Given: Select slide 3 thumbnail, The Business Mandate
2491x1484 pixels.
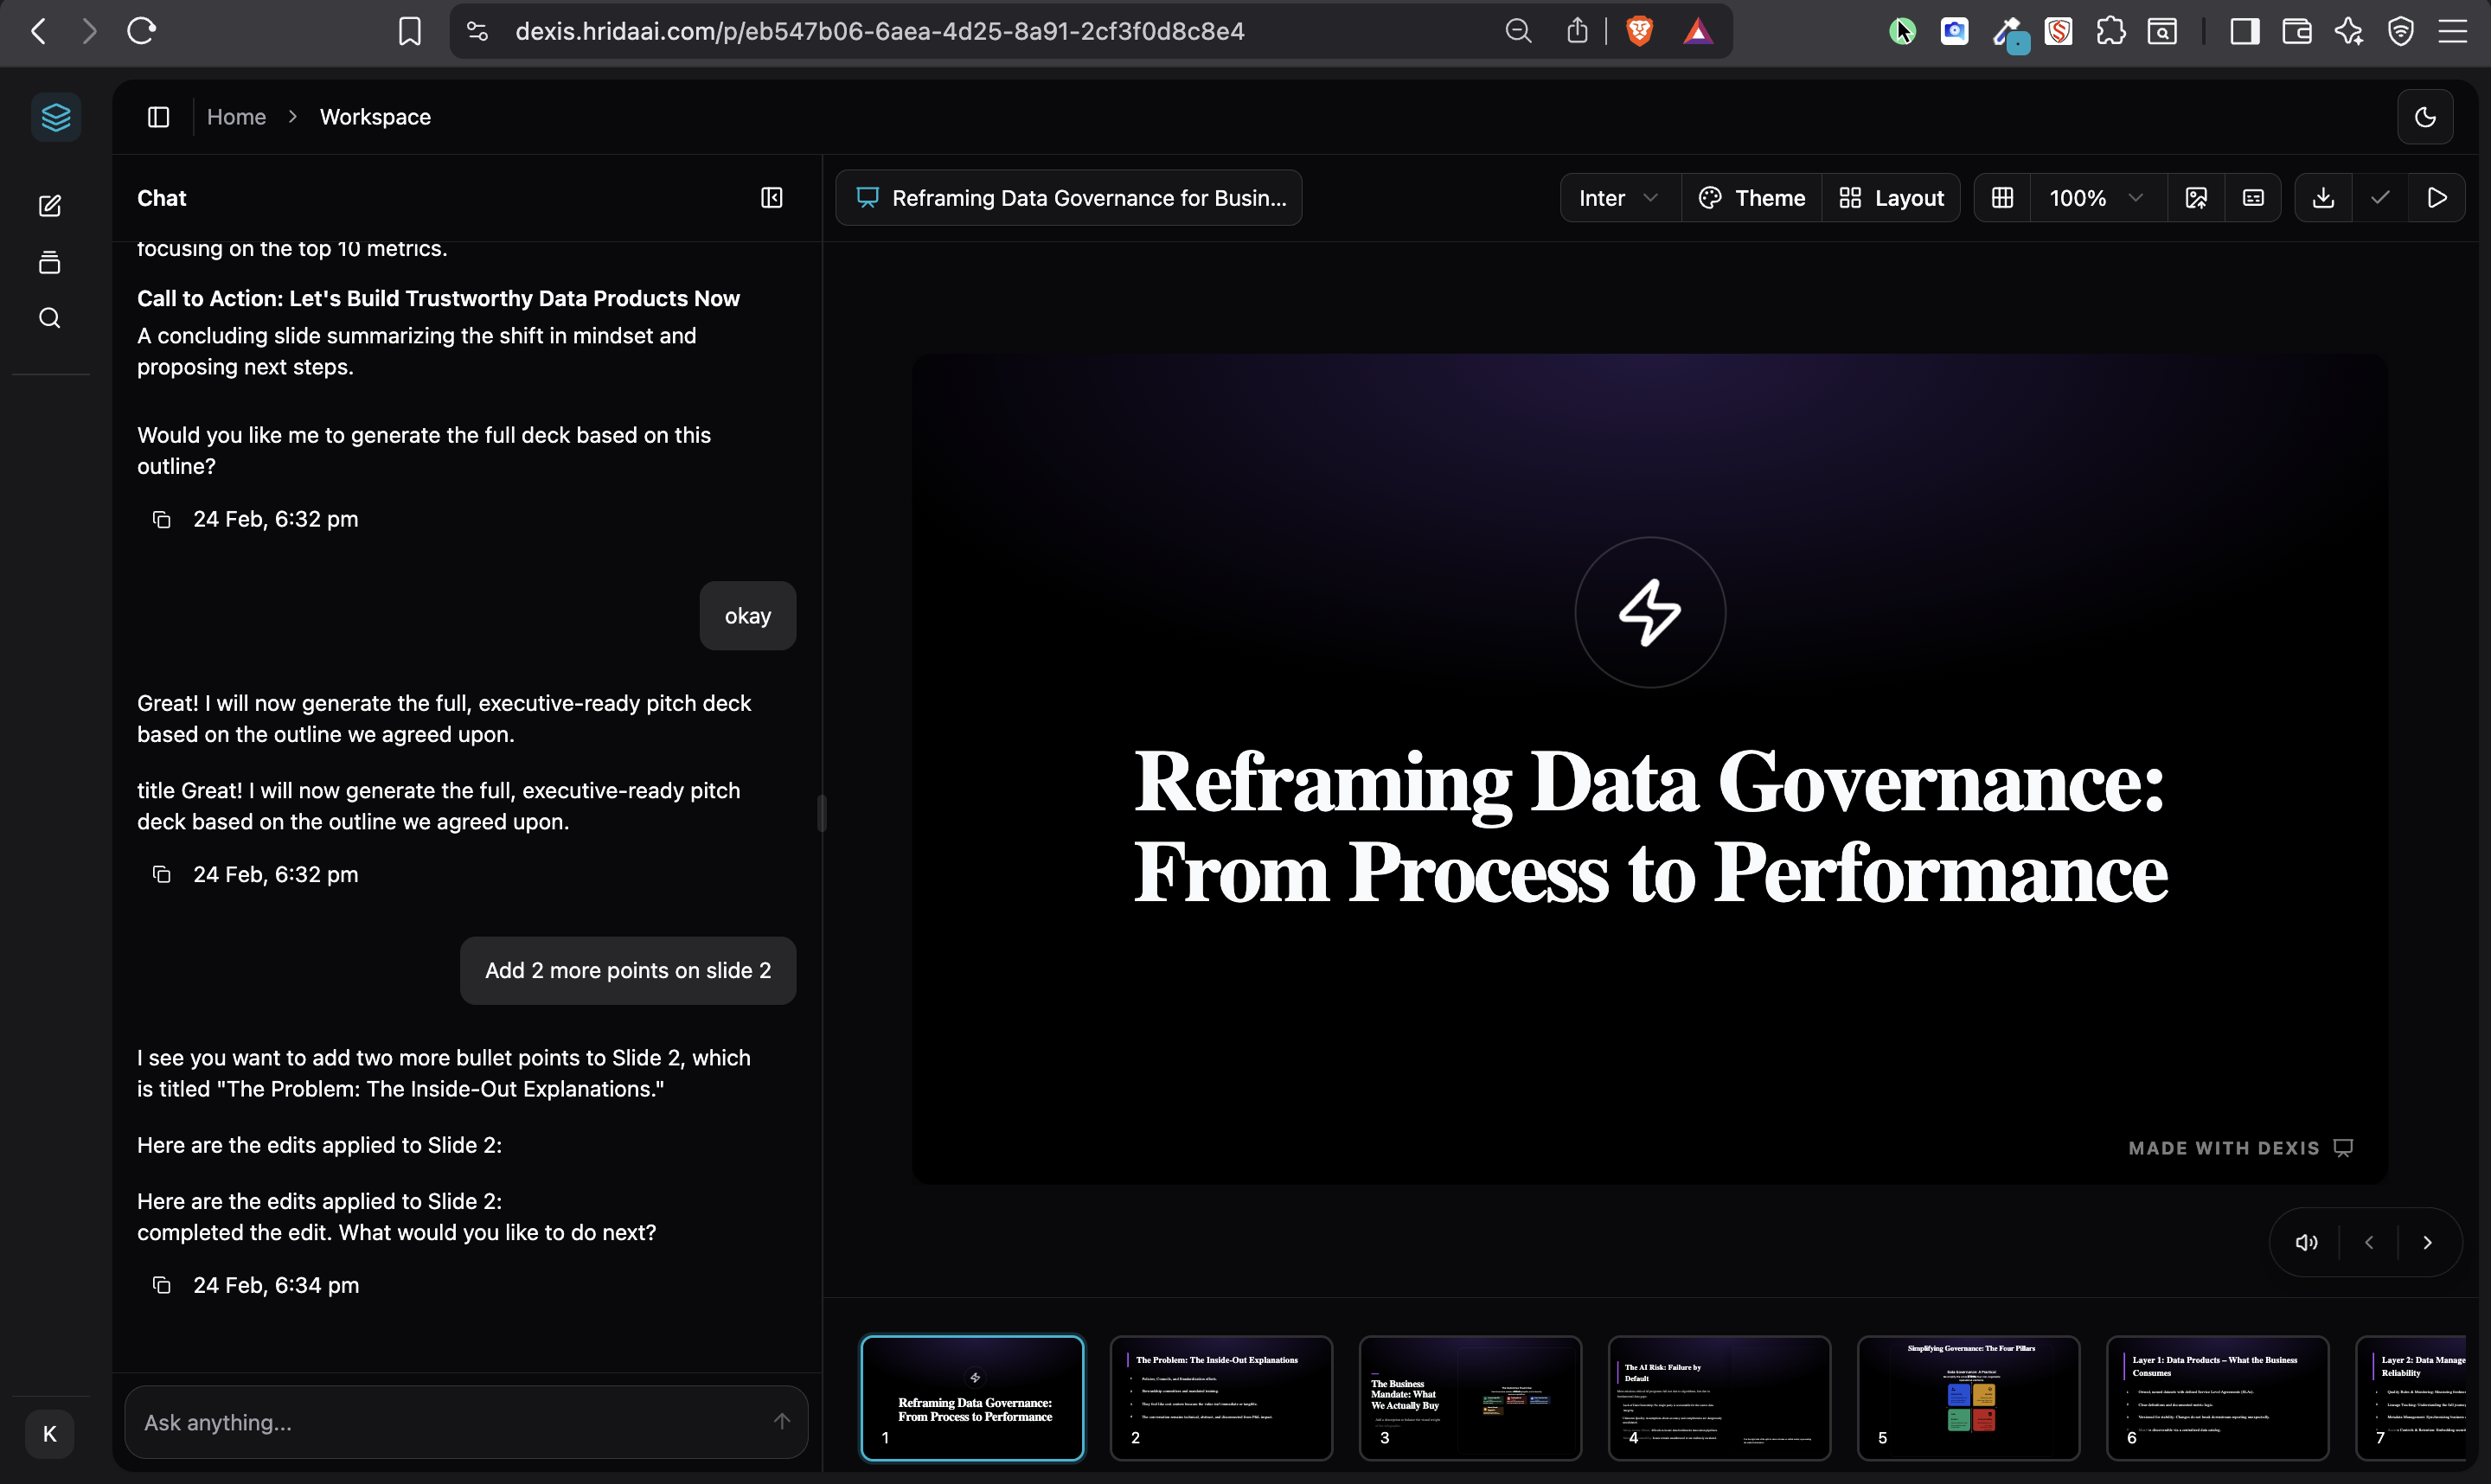Looking at the screenshot, I should [1470, 1397].
